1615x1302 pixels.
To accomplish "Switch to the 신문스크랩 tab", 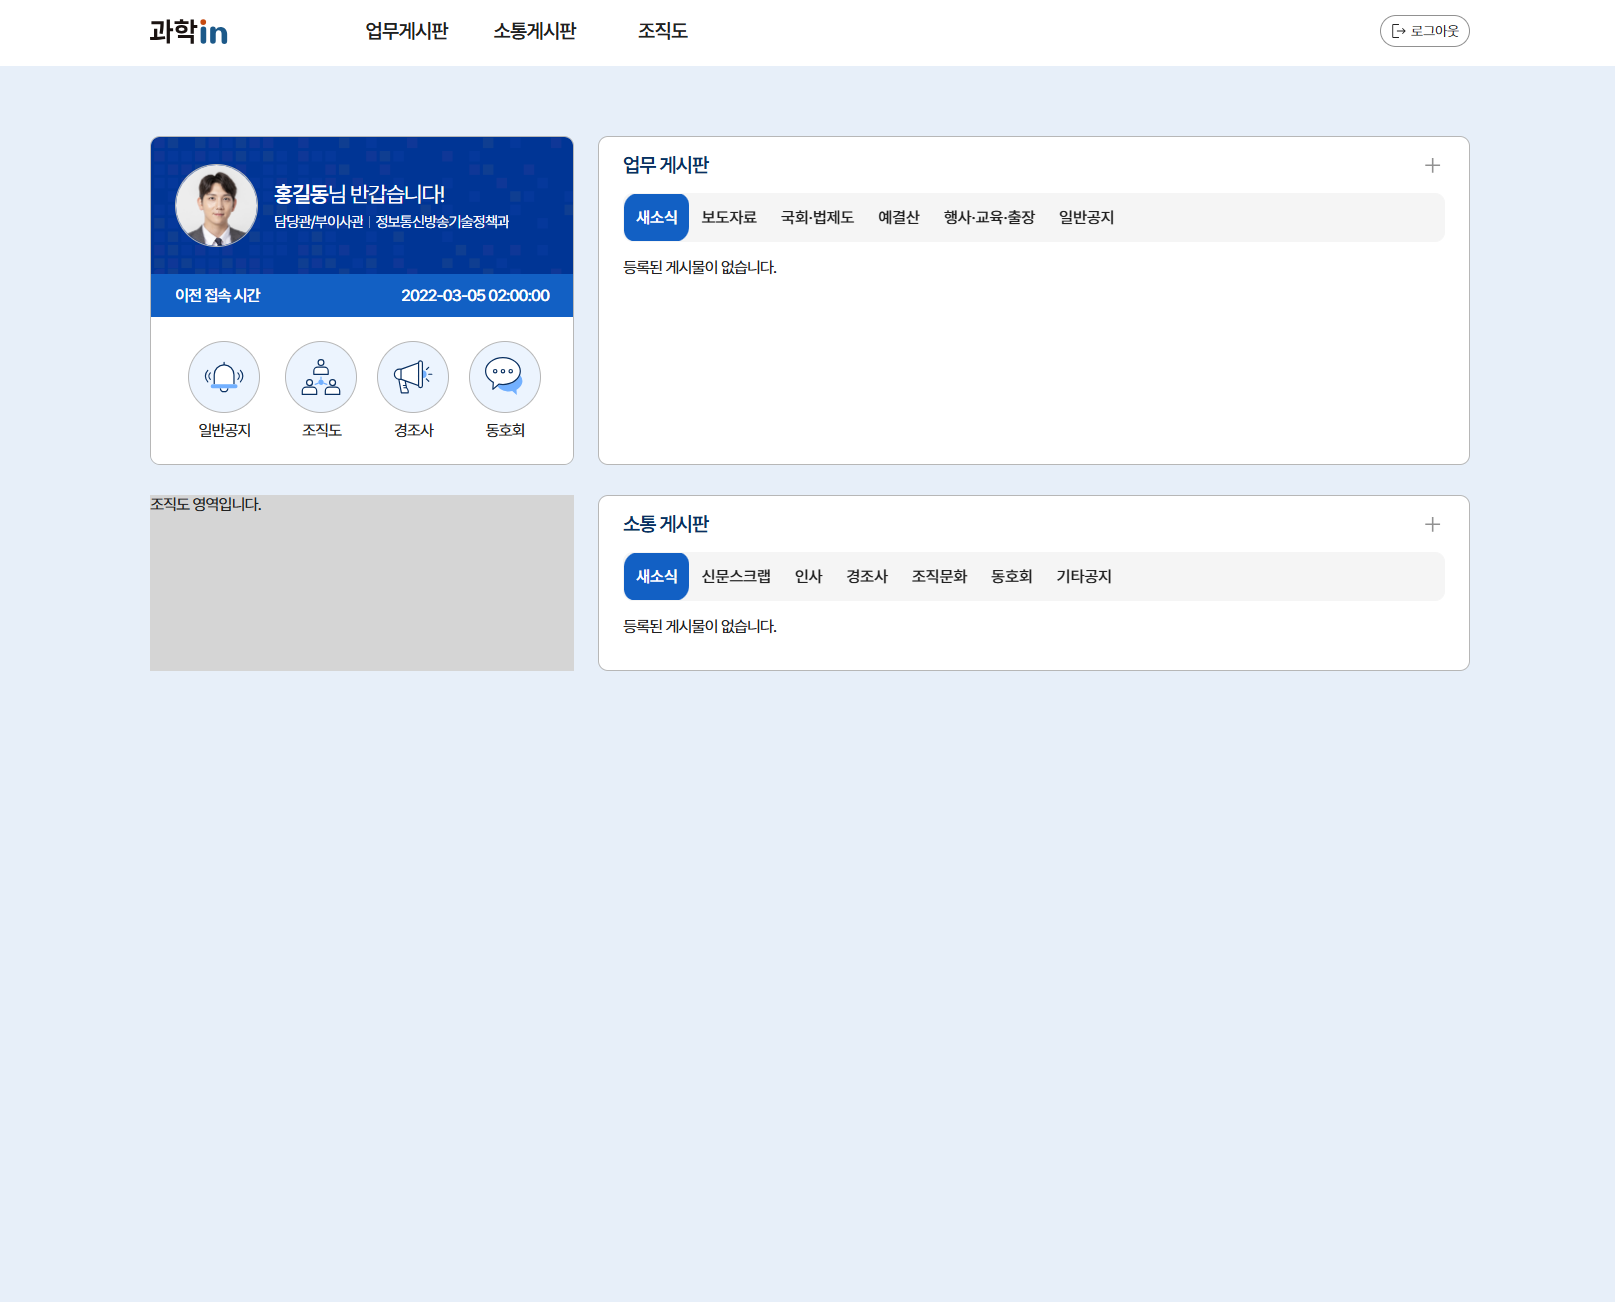I will [x=736, y=576].
